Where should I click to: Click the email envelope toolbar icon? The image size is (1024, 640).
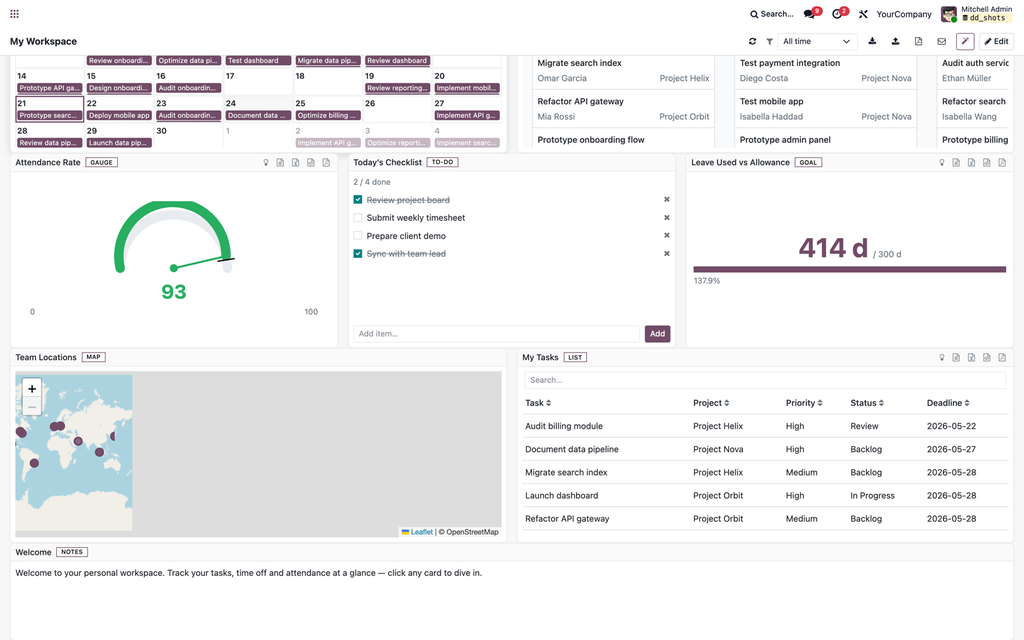click(x=942, y=41)
